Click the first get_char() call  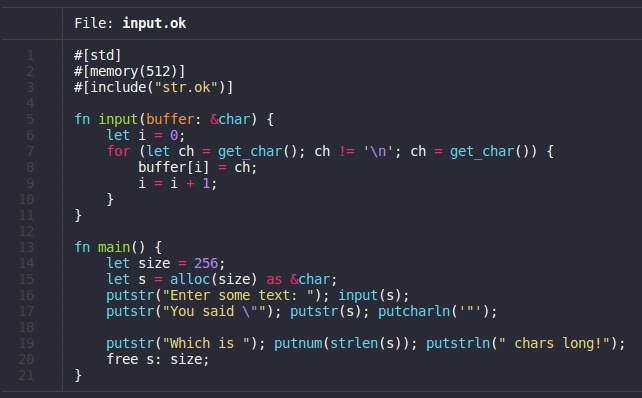[x=258, y=151]
